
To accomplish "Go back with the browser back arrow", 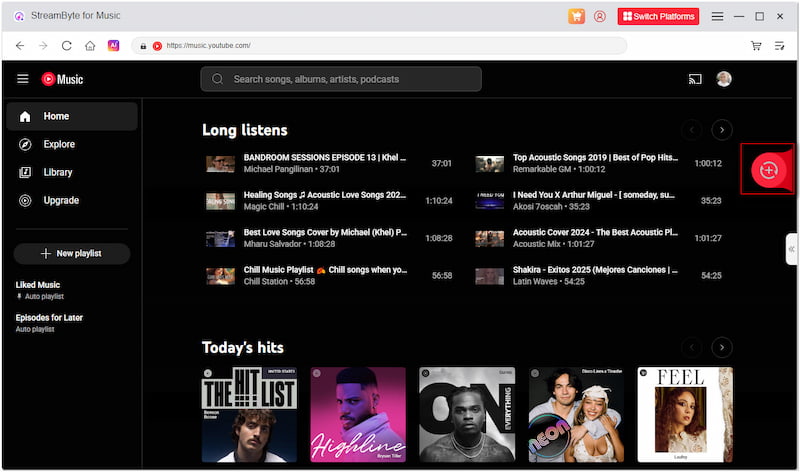I will pos(20,46).
